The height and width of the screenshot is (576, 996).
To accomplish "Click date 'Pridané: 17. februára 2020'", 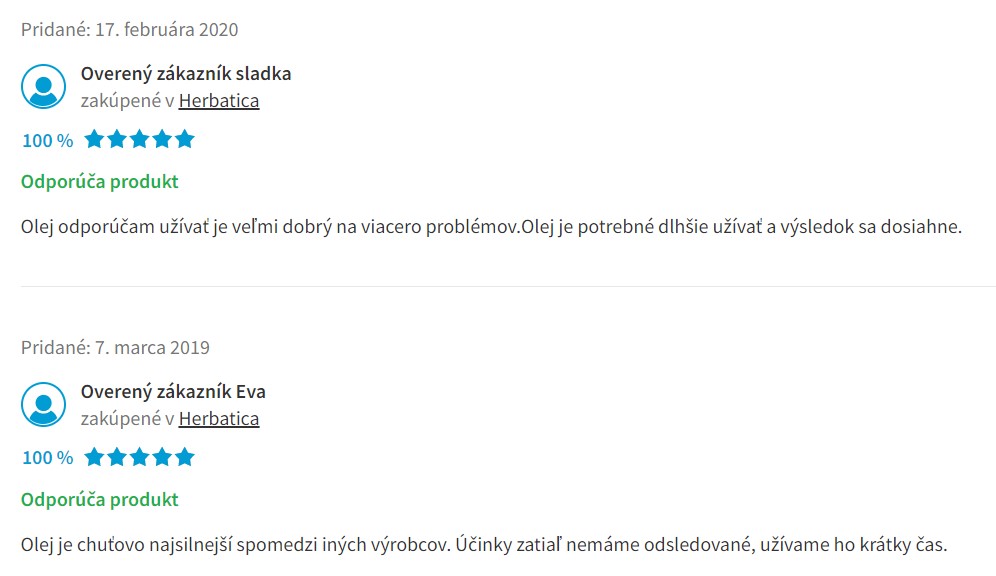I will pos(130,29).
